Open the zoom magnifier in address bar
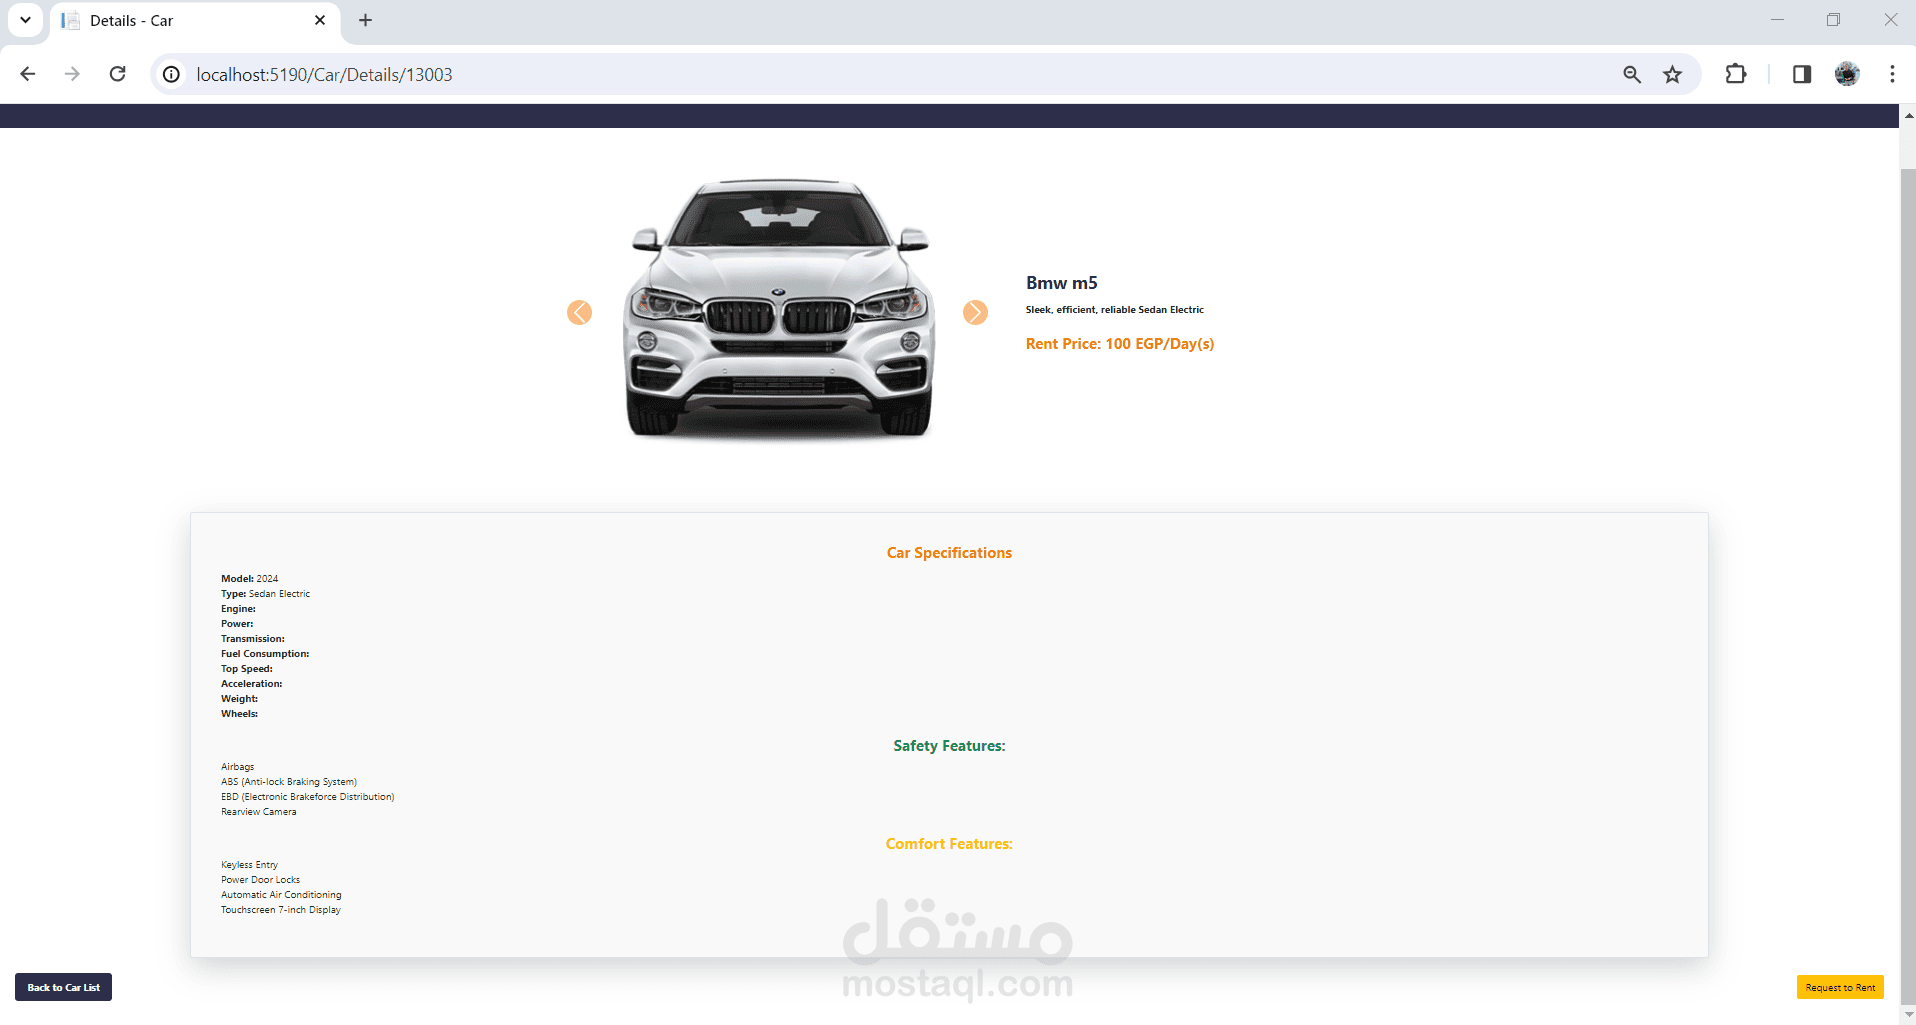Screen dimensions: 1916x1025 pyautogui.click(x=1632, y=75)
